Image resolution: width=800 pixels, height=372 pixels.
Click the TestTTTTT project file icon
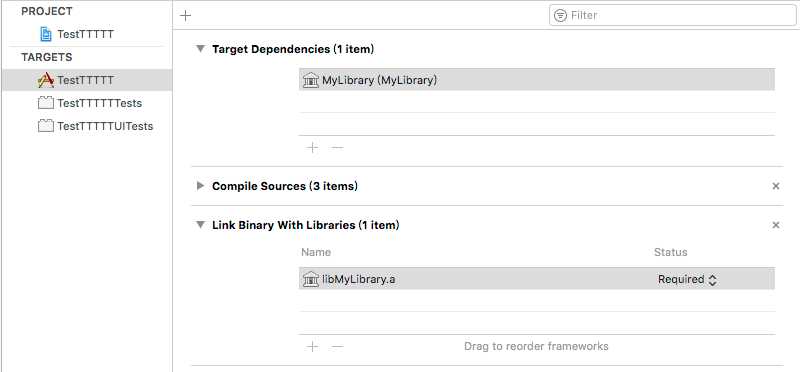[x=46, y=34]
